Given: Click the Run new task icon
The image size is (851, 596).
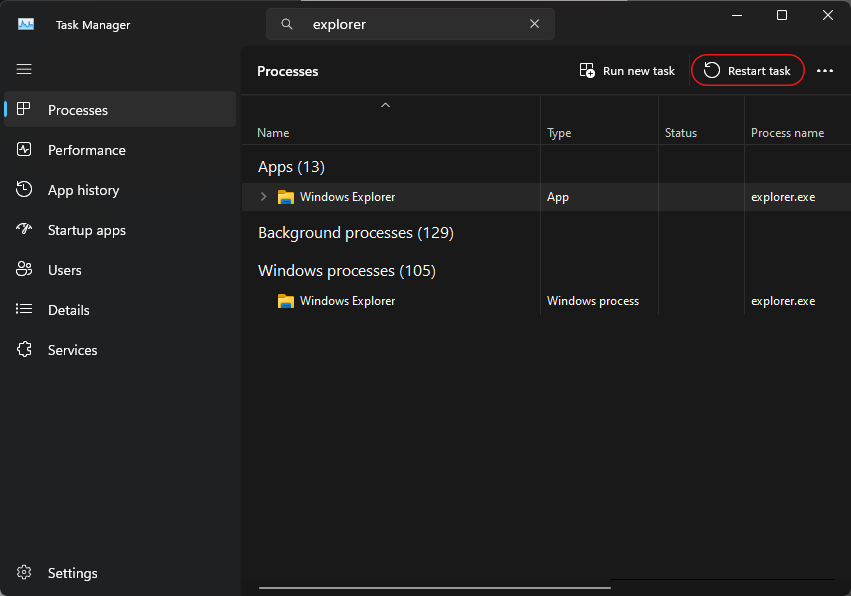Looking at the screenshot, I should pyautogui.click(x=587, y=70).
